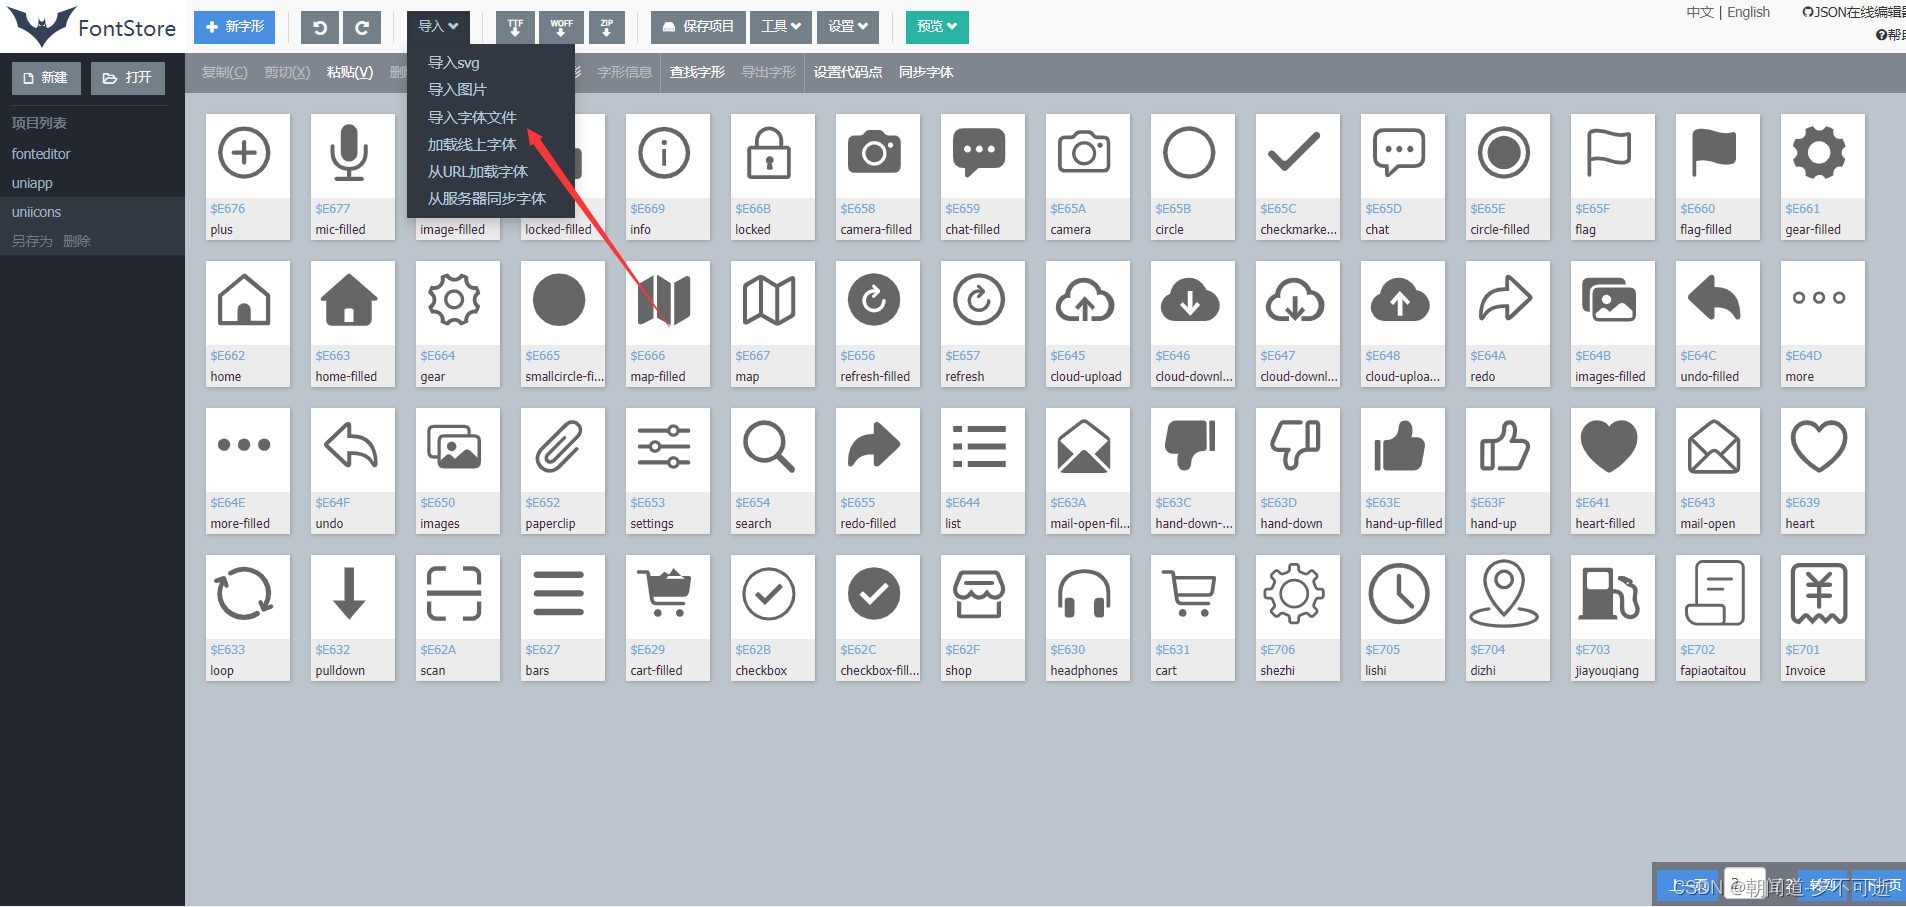Select the cart-filled glyph

(x=668, y=618)
